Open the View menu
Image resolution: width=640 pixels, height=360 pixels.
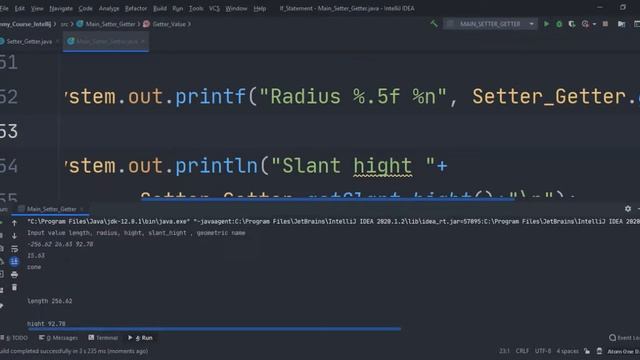pyautogui.click(x=37, y=8)
